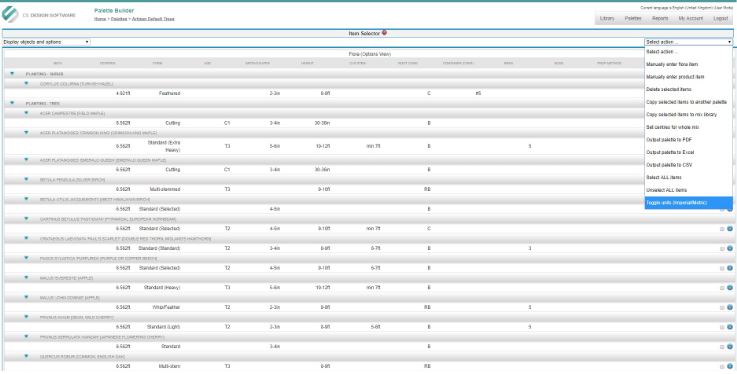The image size is (737, 374).
Task: Collapse the Planting - Trees group
Action: pyautogui.click(x=12, y=103)
